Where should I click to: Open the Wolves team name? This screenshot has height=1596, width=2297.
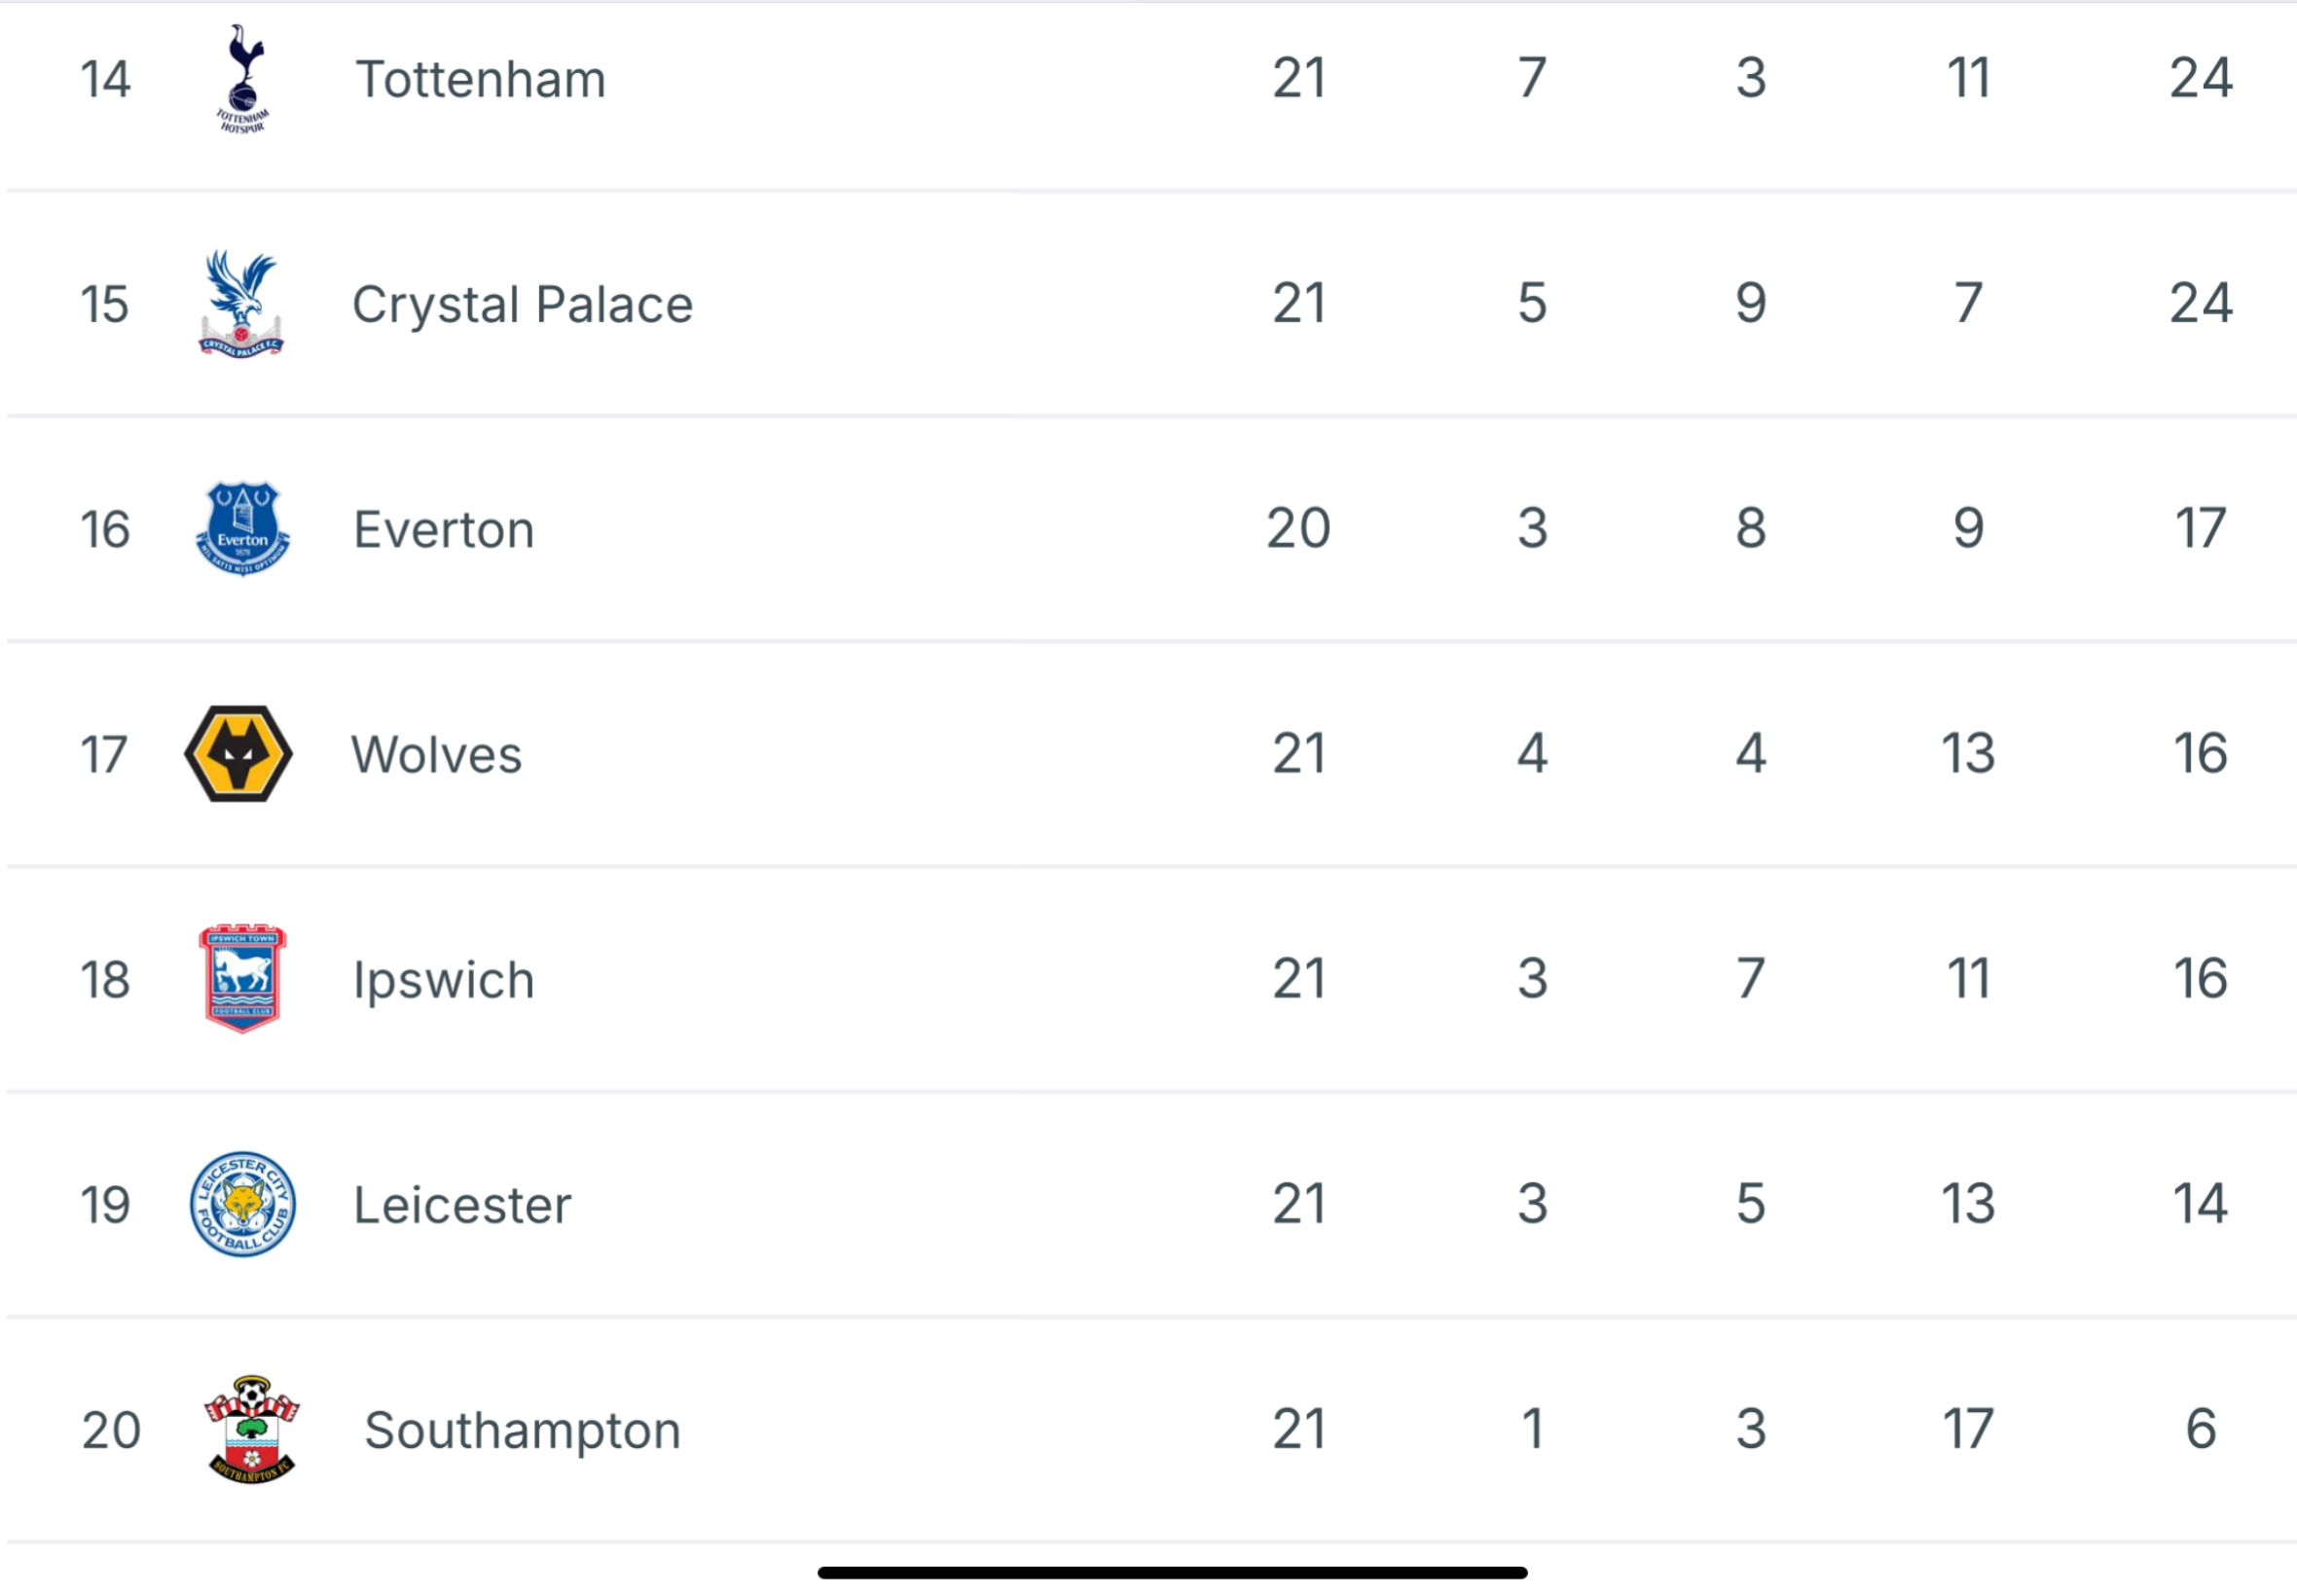(436, 754)
